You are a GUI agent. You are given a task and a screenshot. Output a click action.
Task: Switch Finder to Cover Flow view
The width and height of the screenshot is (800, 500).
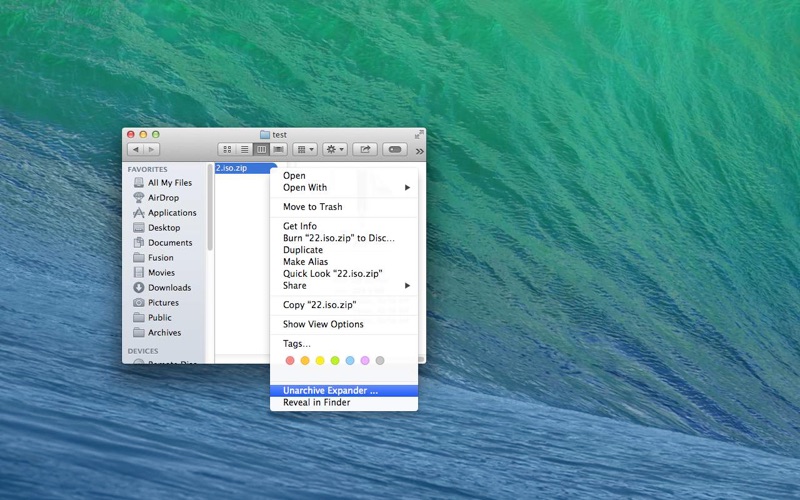tap(279, 149)
